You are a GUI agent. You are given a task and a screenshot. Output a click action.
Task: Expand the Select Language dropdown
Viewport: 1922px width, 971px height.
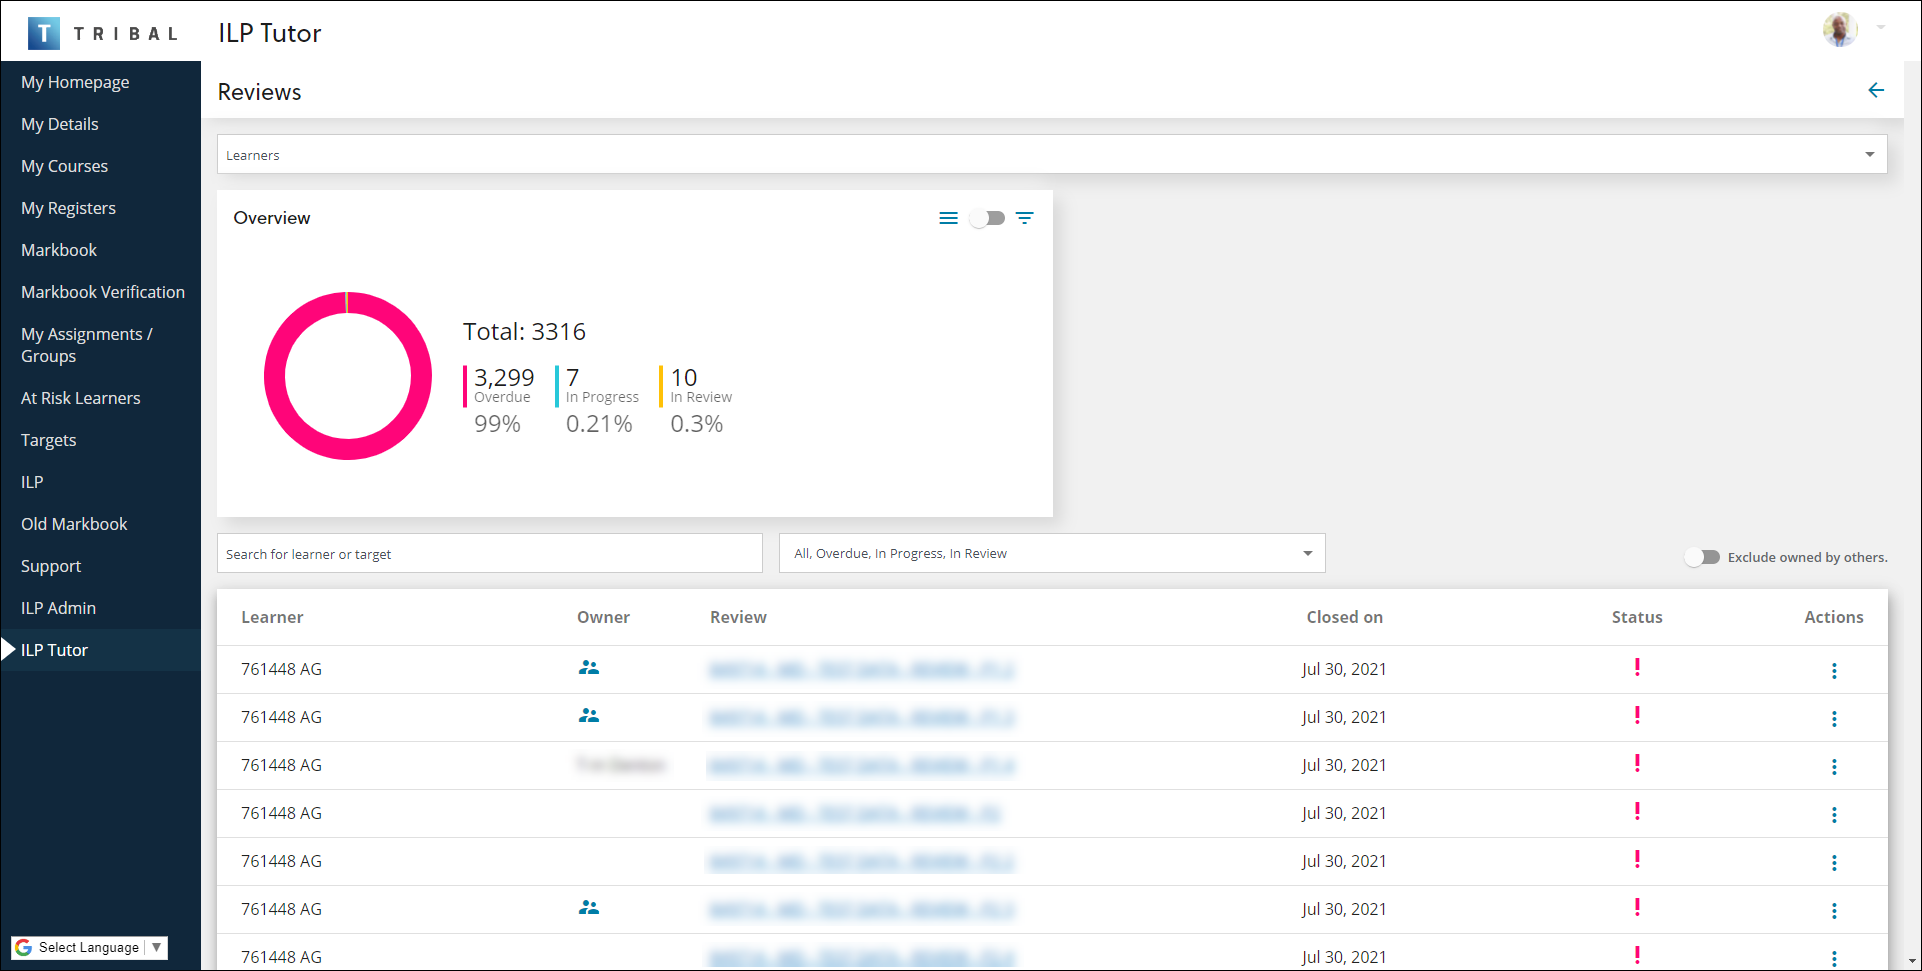[x=156, y=947]
